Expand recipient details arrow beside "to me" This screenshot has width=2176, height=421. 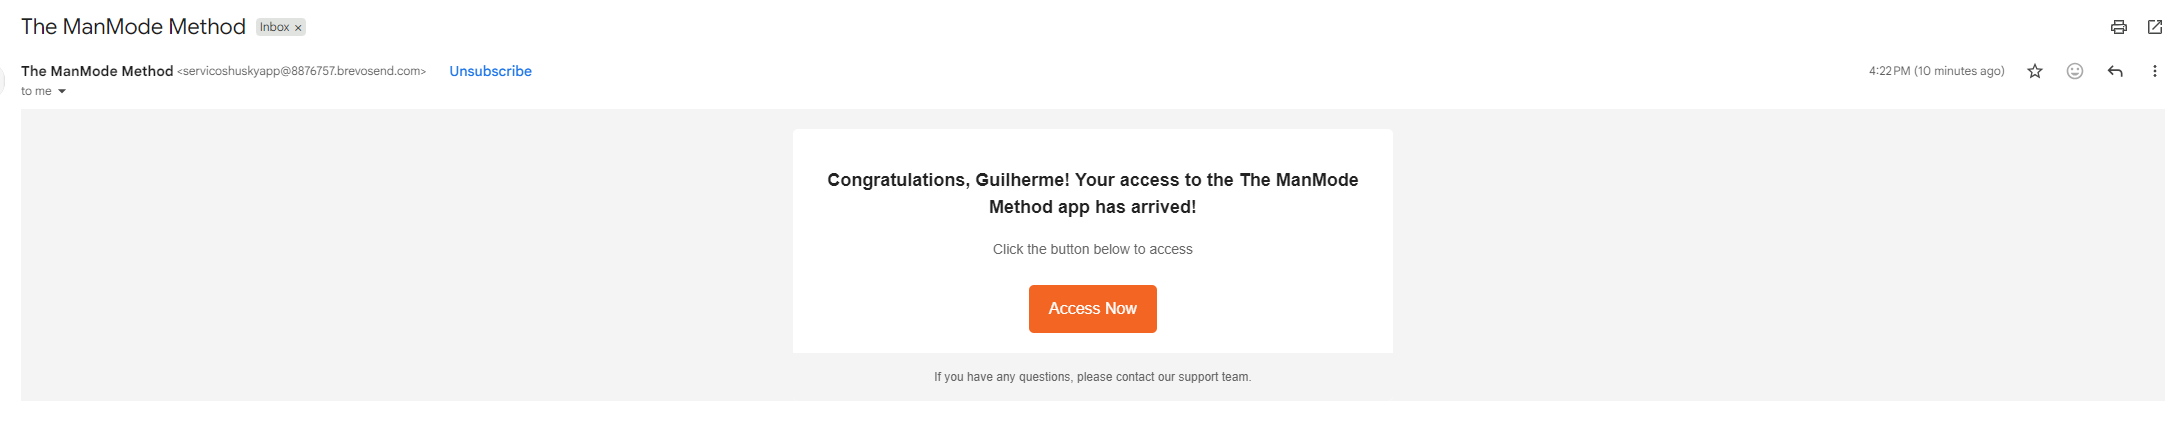pos(62,91)
